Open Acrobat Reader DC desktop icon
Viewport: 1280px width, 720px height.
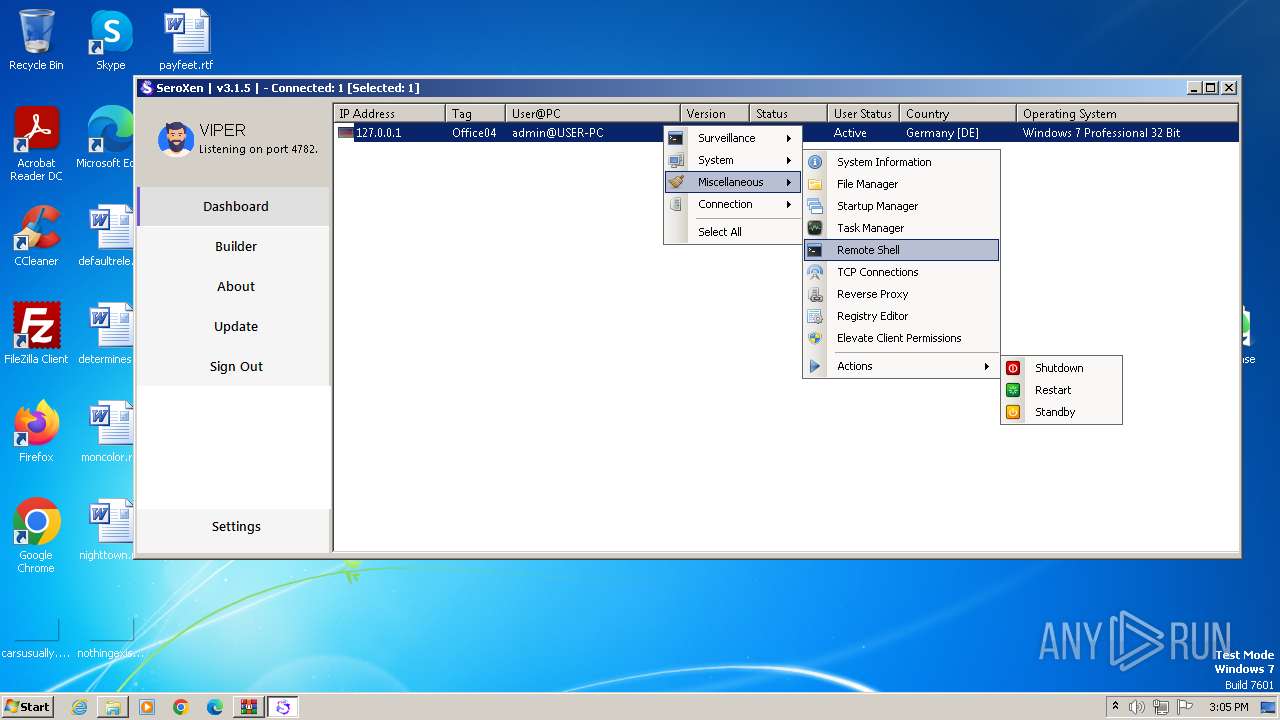[x=36, y=143]
